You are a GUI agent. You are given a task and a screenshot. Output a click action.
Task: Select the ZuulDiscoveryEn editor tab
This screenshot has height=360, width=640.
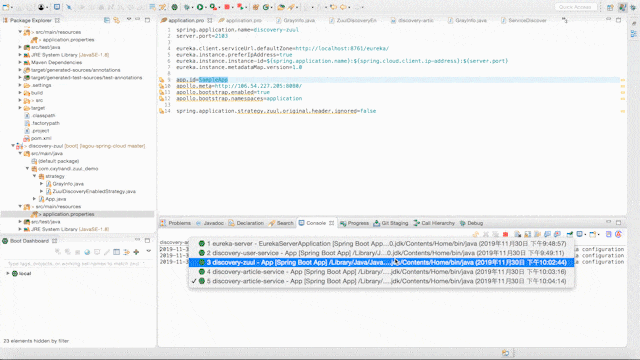click(x=353, y=20)
